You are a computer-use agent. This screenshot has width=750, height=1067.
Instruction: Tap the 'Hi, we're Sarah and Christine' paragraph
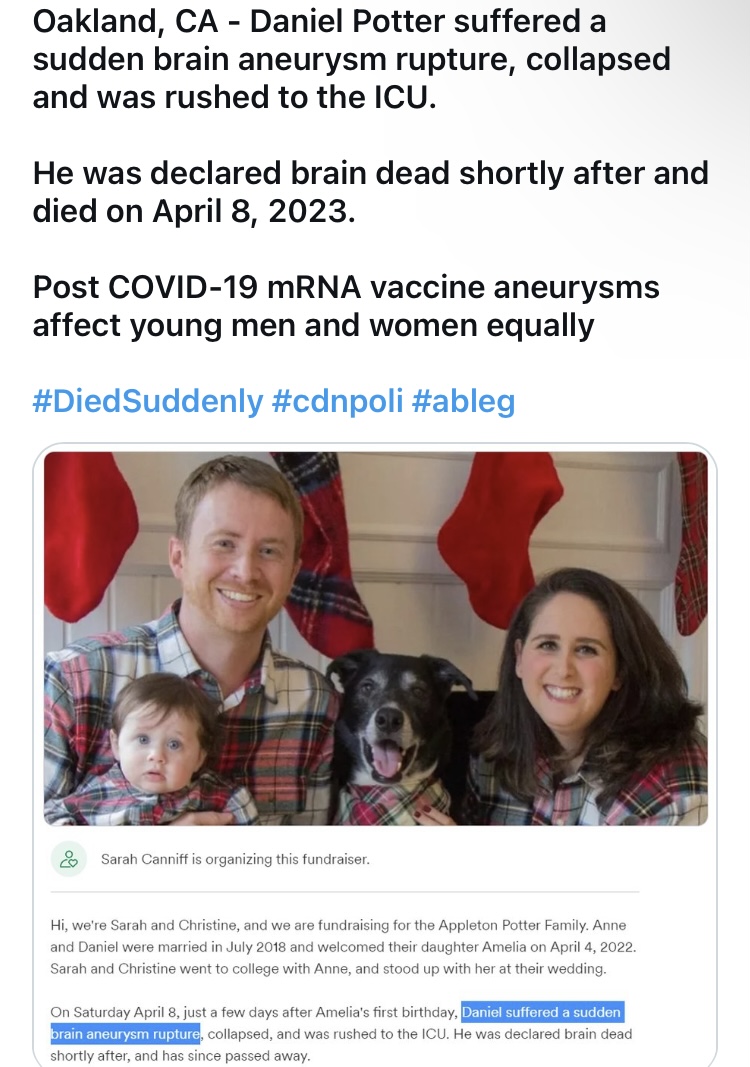(x=339, y=947)
